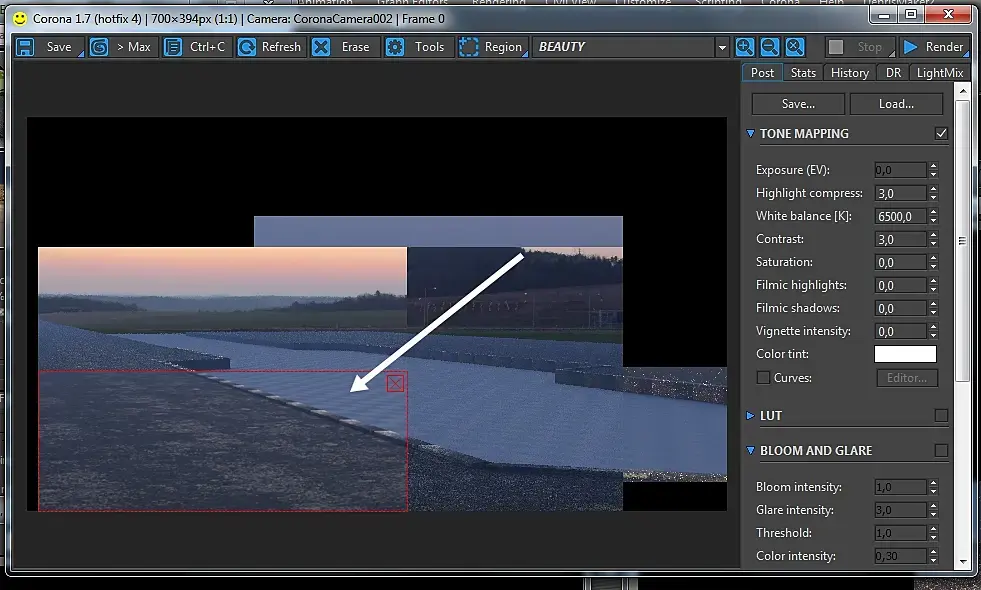Click the reset zoom magnifier icon
Image resolution: width=981 pixels, height=590 pixels.
coord(795,47)
